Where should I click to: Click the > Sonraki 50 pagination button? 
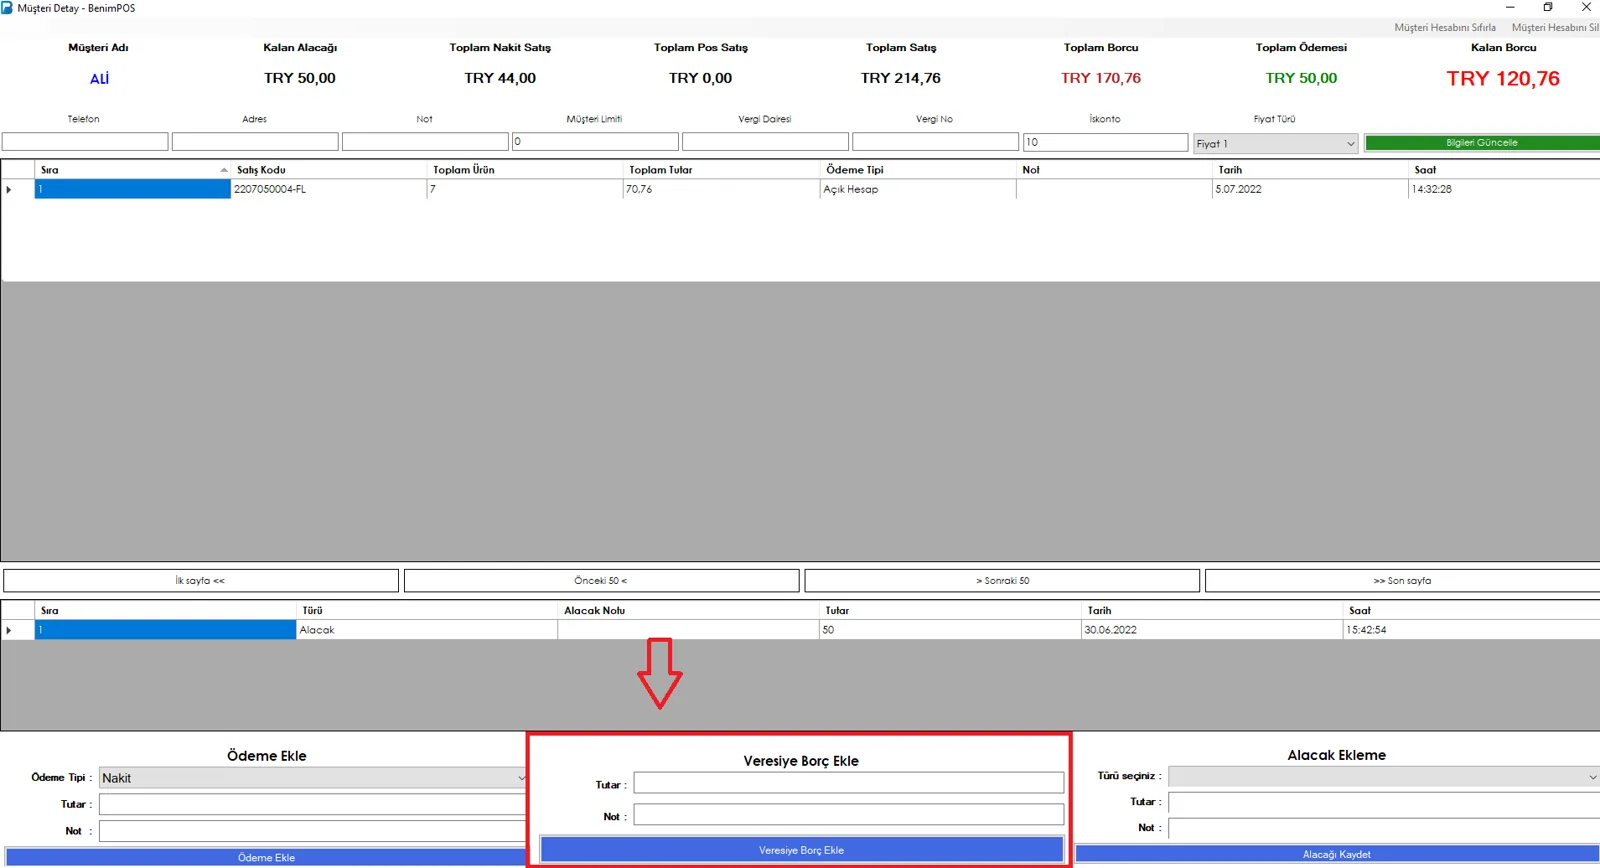(x=1002, y=581)
